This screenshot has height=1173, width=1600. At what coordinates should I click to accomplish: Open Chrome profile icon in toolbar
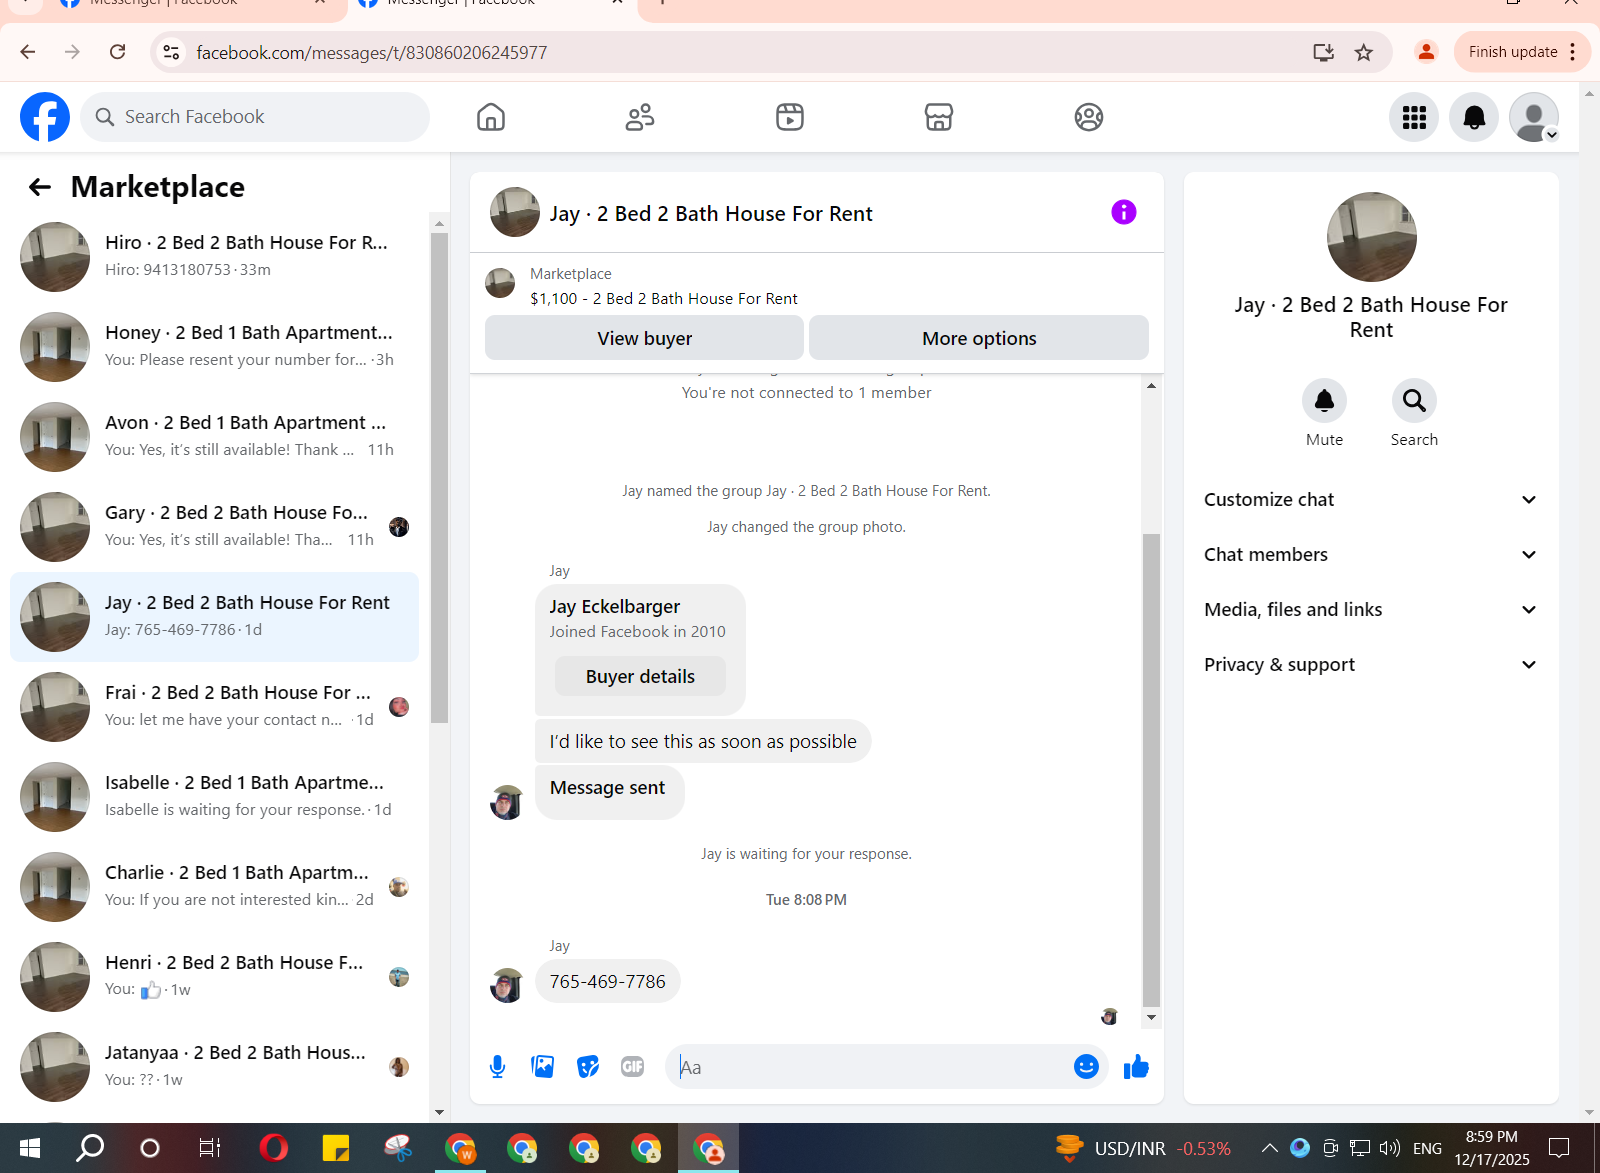tap(1426, 52)
